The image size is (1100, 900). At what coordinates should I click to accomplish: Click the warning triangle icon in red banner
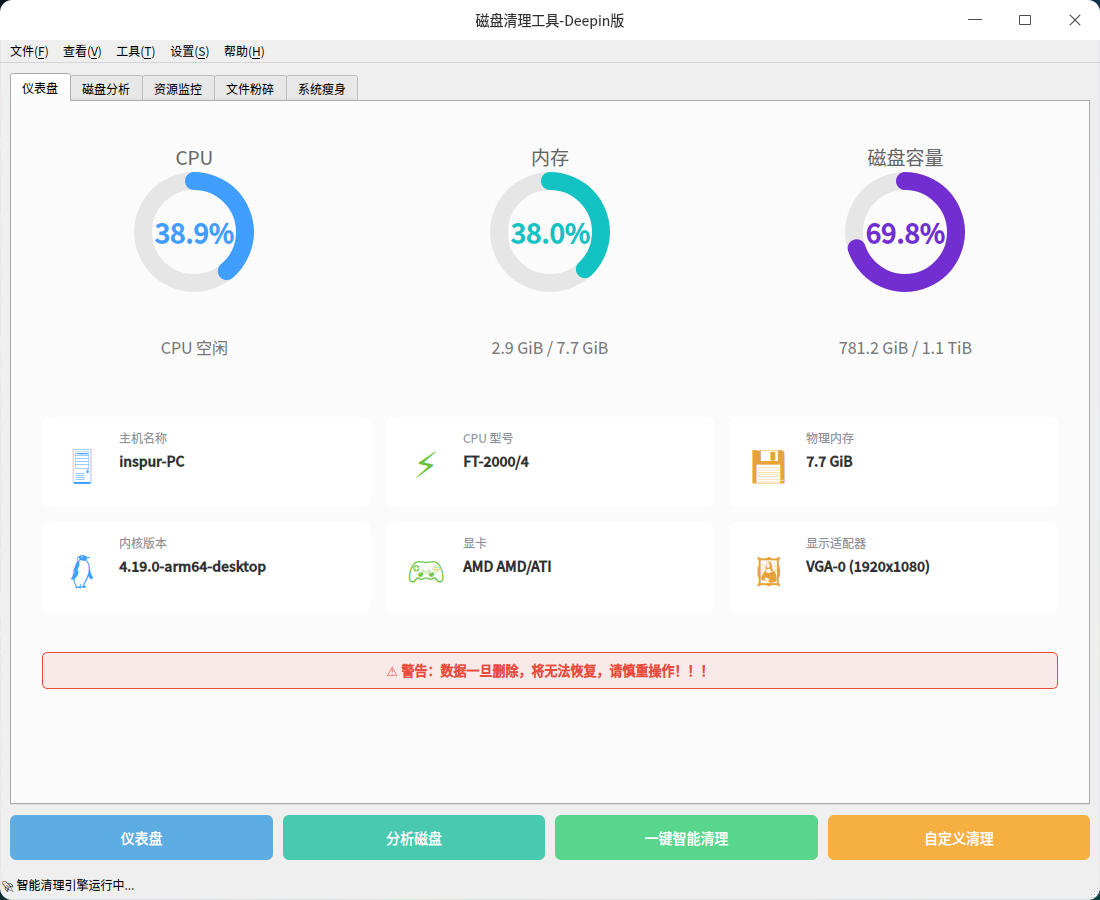click(x=392, y=672)
